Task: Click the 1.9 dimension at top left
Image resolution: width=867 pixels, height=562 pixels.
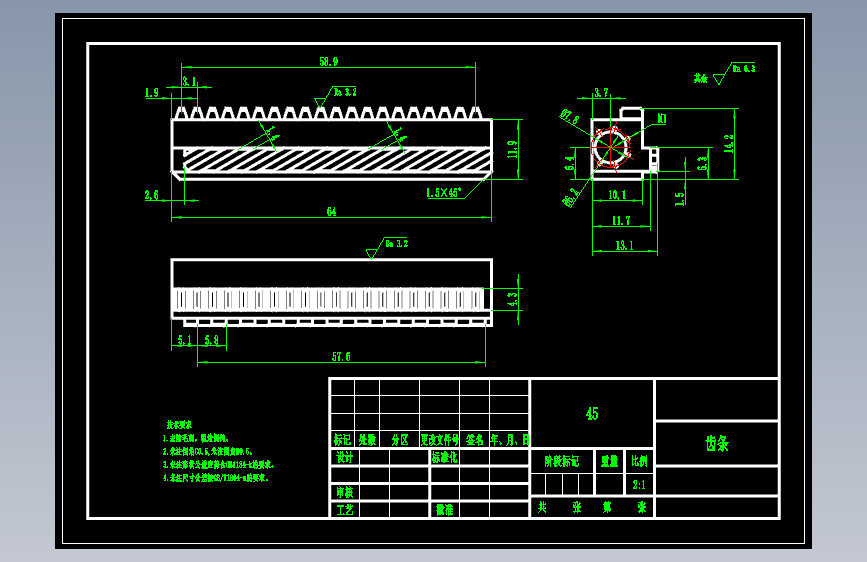Action: 152,93
